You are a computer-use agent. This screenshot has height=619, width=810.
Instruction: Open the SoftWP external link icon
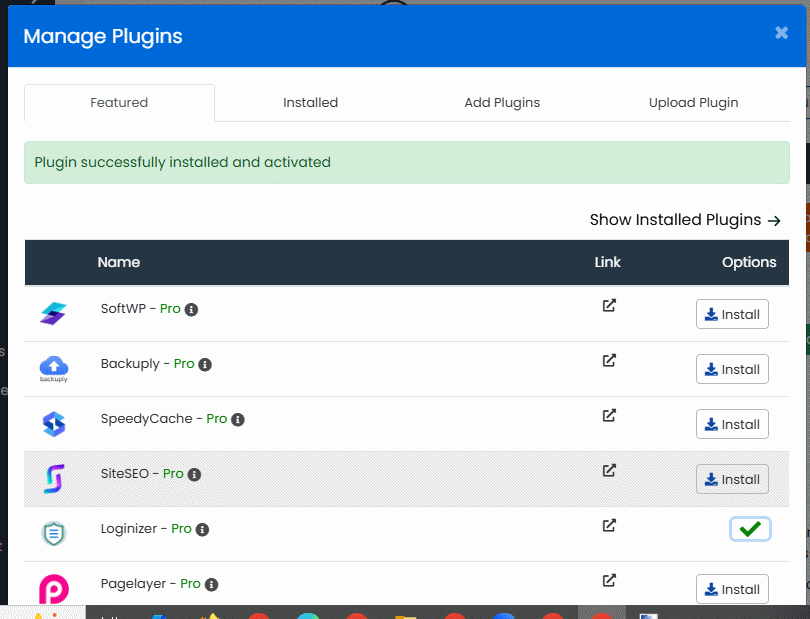[x=609, y=305]
